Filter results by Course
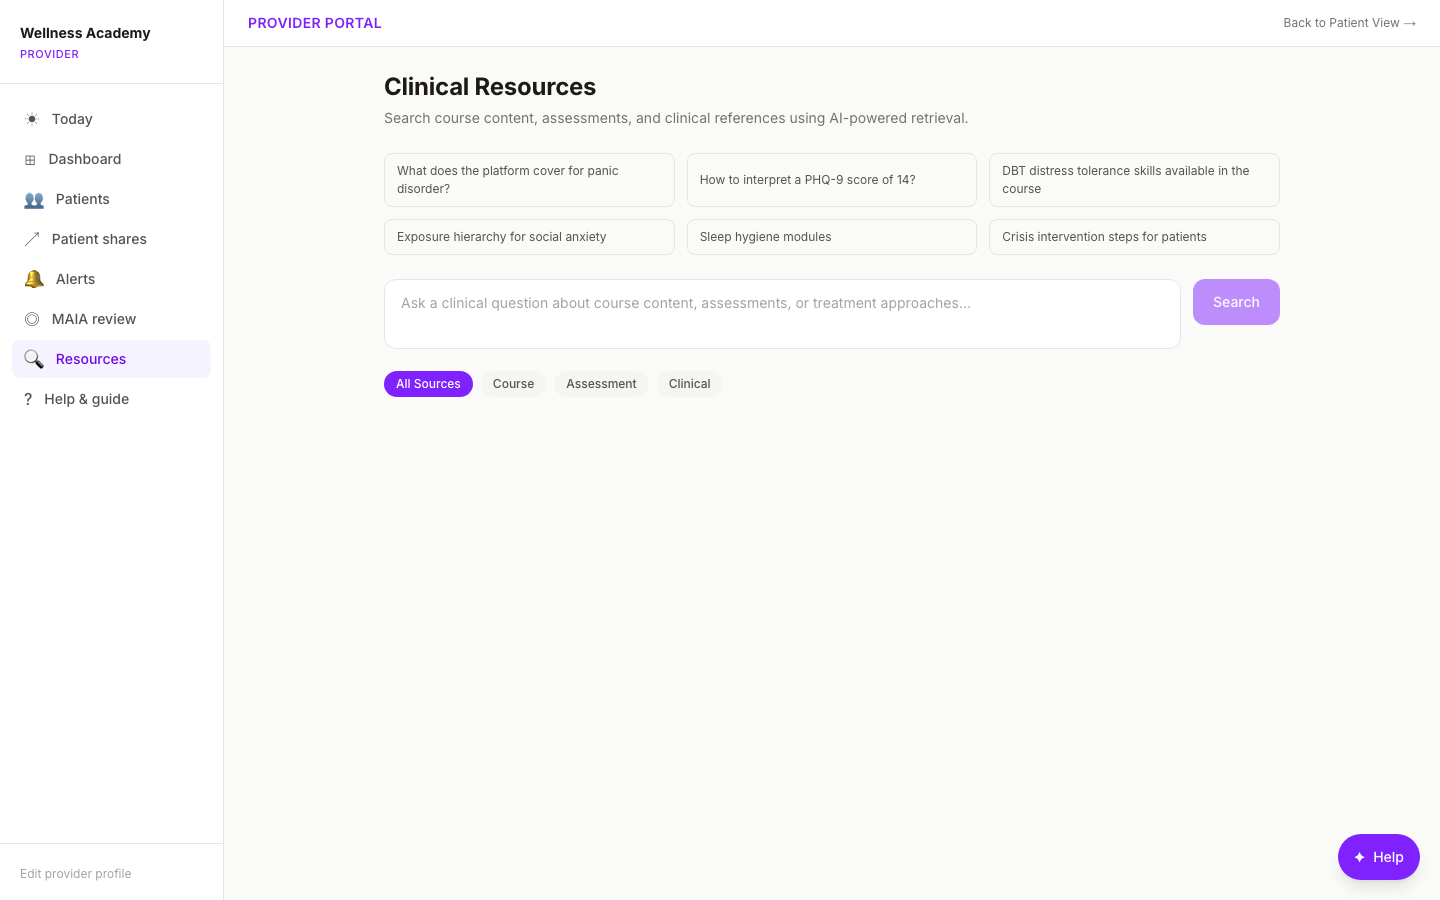1440x900 pixels. point(513,384)
